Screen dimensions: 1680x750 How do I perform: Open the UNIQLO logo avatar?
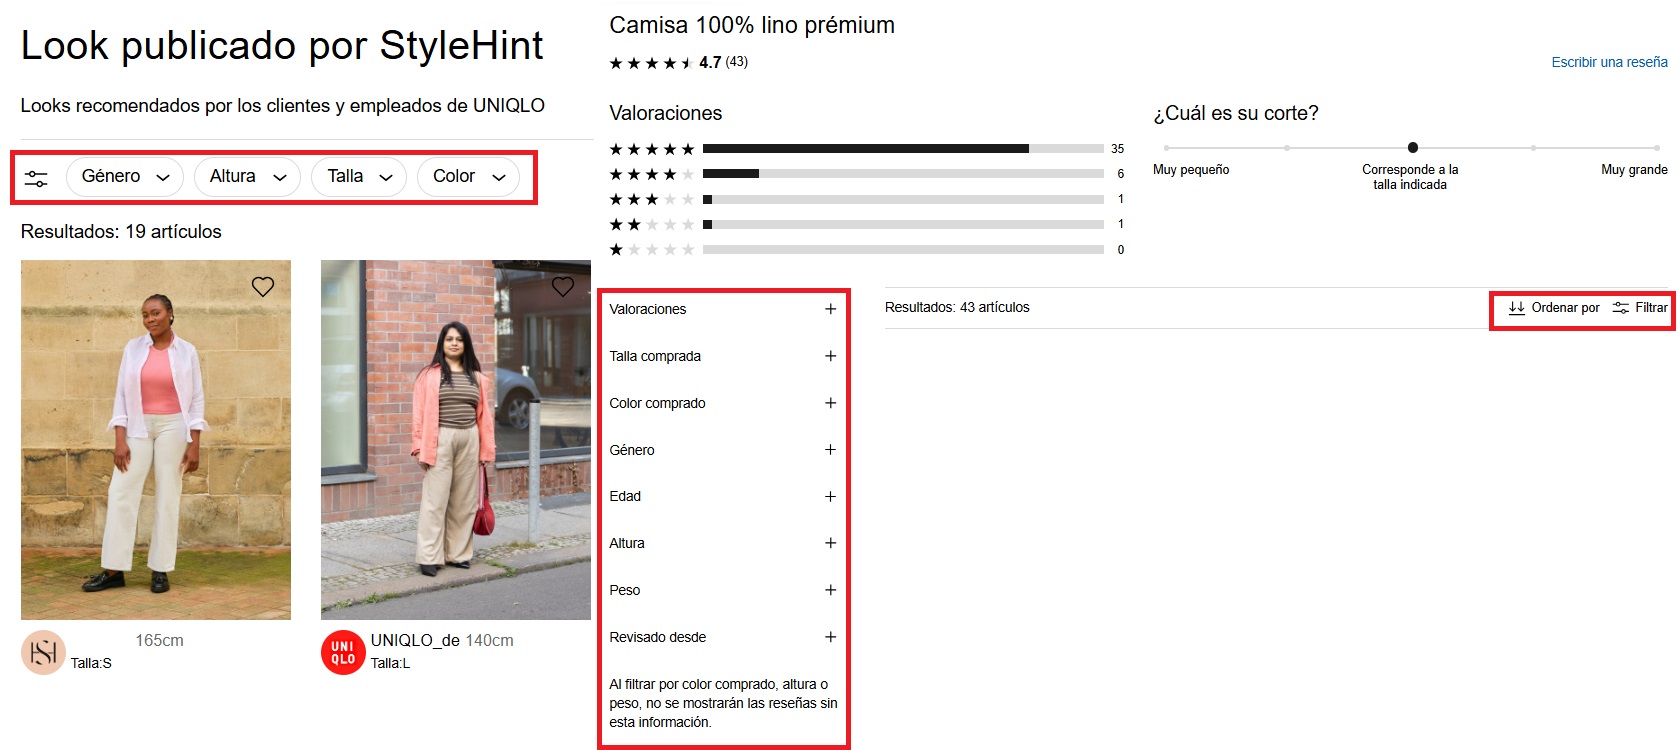coord(343,653)
